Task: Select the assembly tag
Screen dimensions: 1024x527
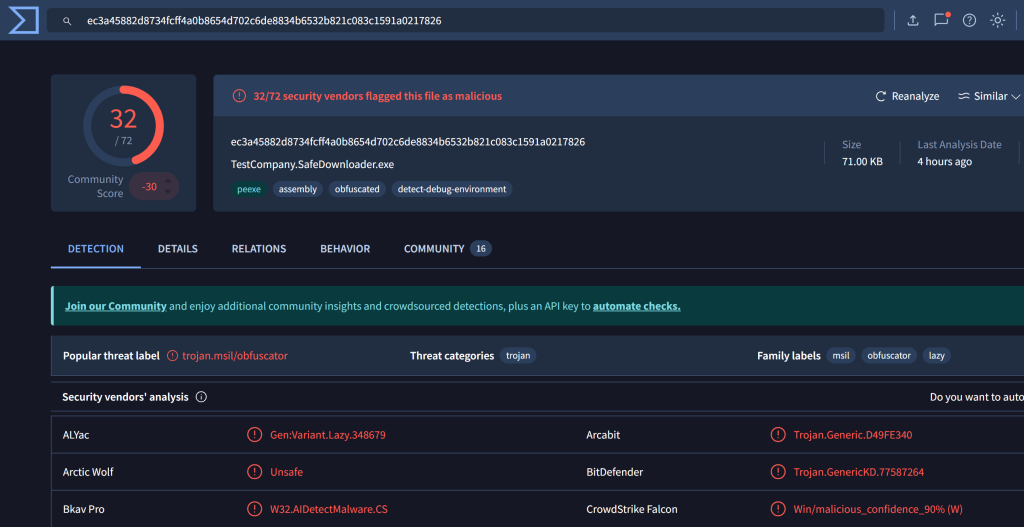Action: [x=298, y=189]
